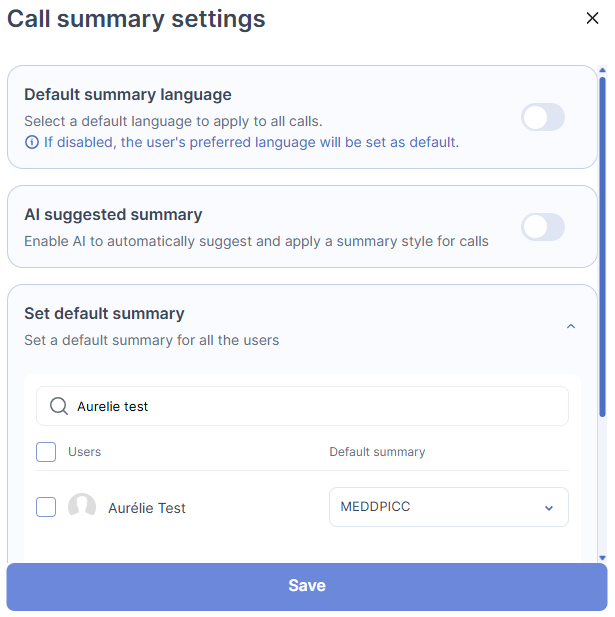Click the info icon under Default summary language
Screen dimensions: 615x617
coord(32,142)
